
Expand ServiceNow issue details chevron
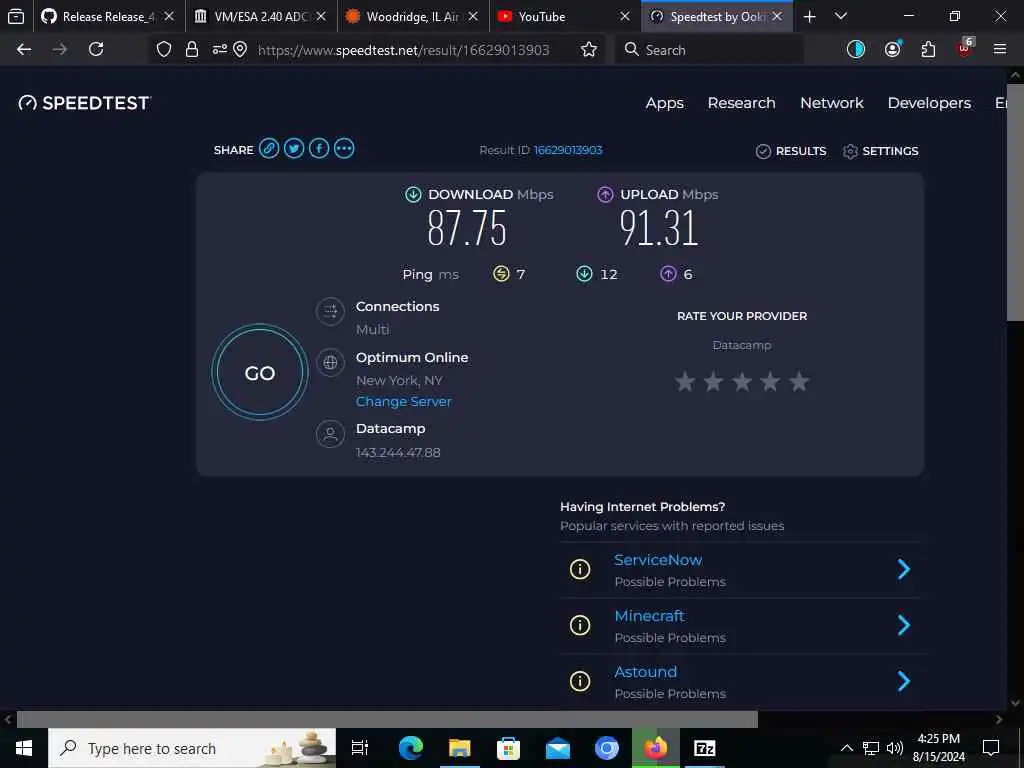[x=904, y=569]
